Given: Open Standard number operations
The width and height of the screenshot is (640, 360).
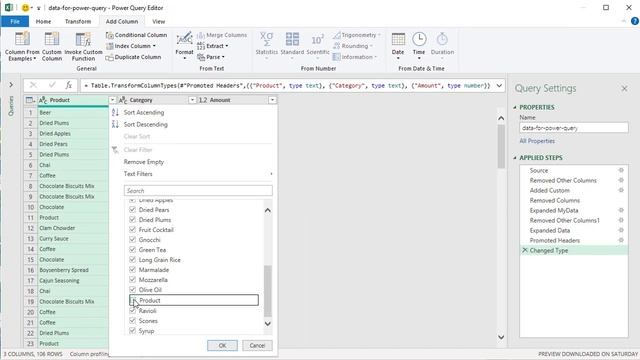Looking at the screenshot, I should [x=292, y=46].
